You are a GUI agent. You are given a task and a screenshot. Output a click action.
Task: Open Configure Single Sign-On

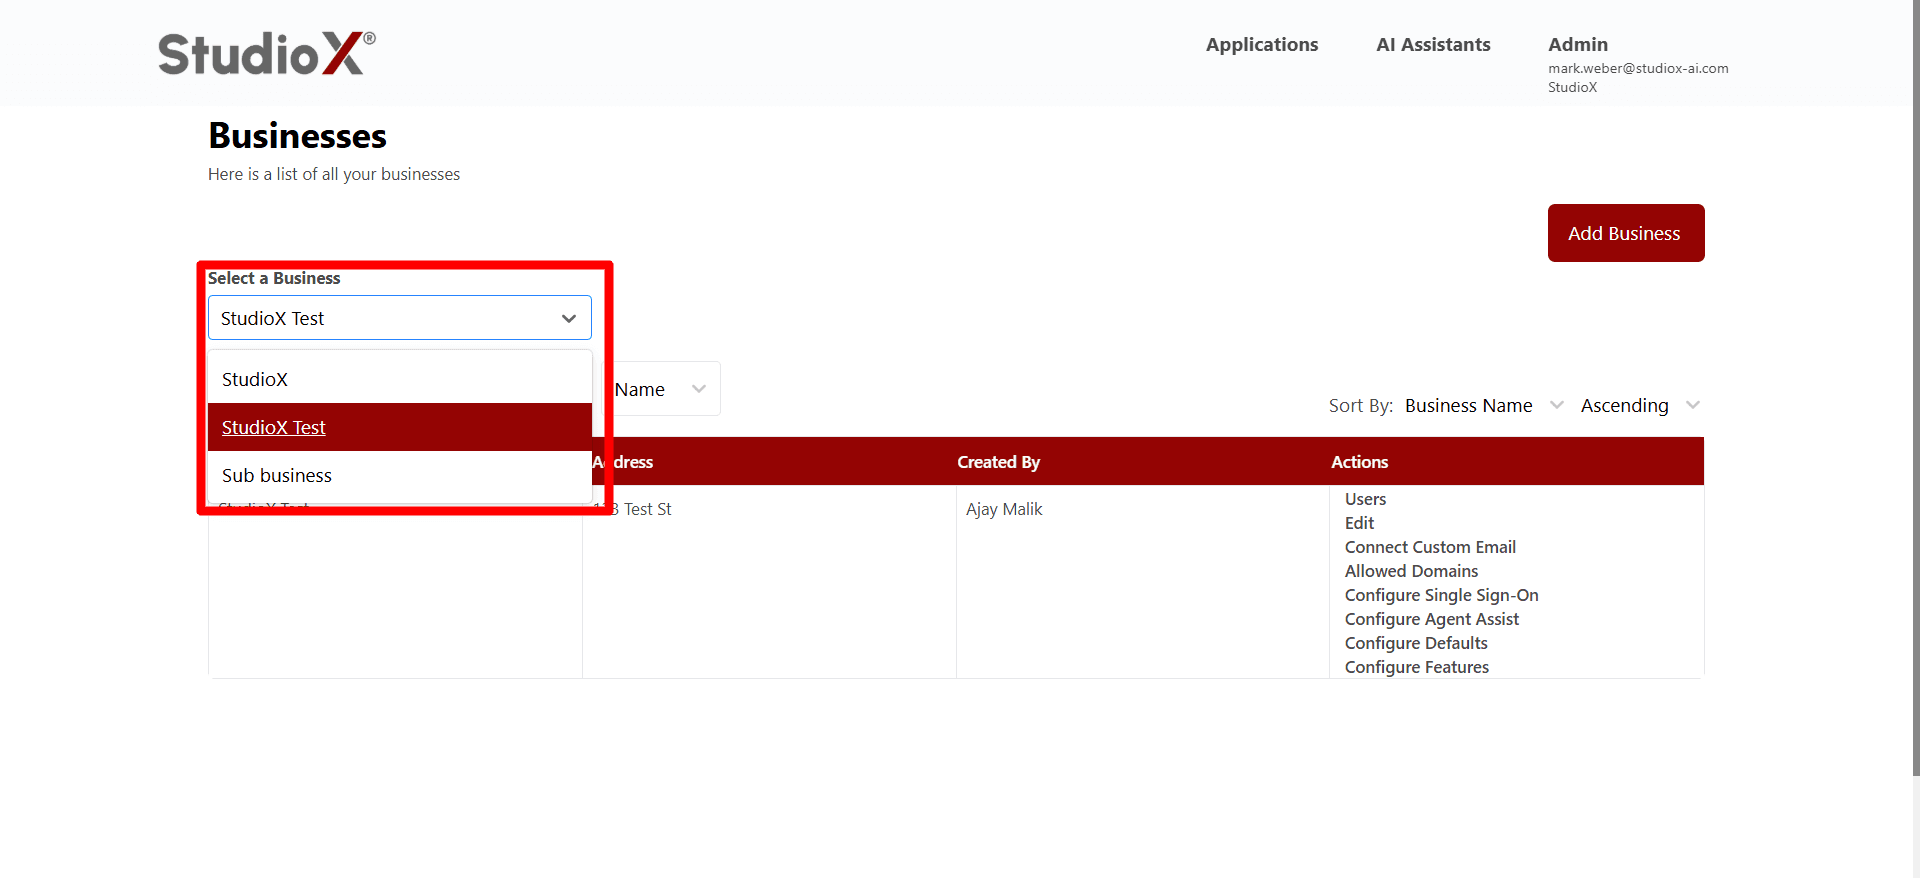(1441, 595)
